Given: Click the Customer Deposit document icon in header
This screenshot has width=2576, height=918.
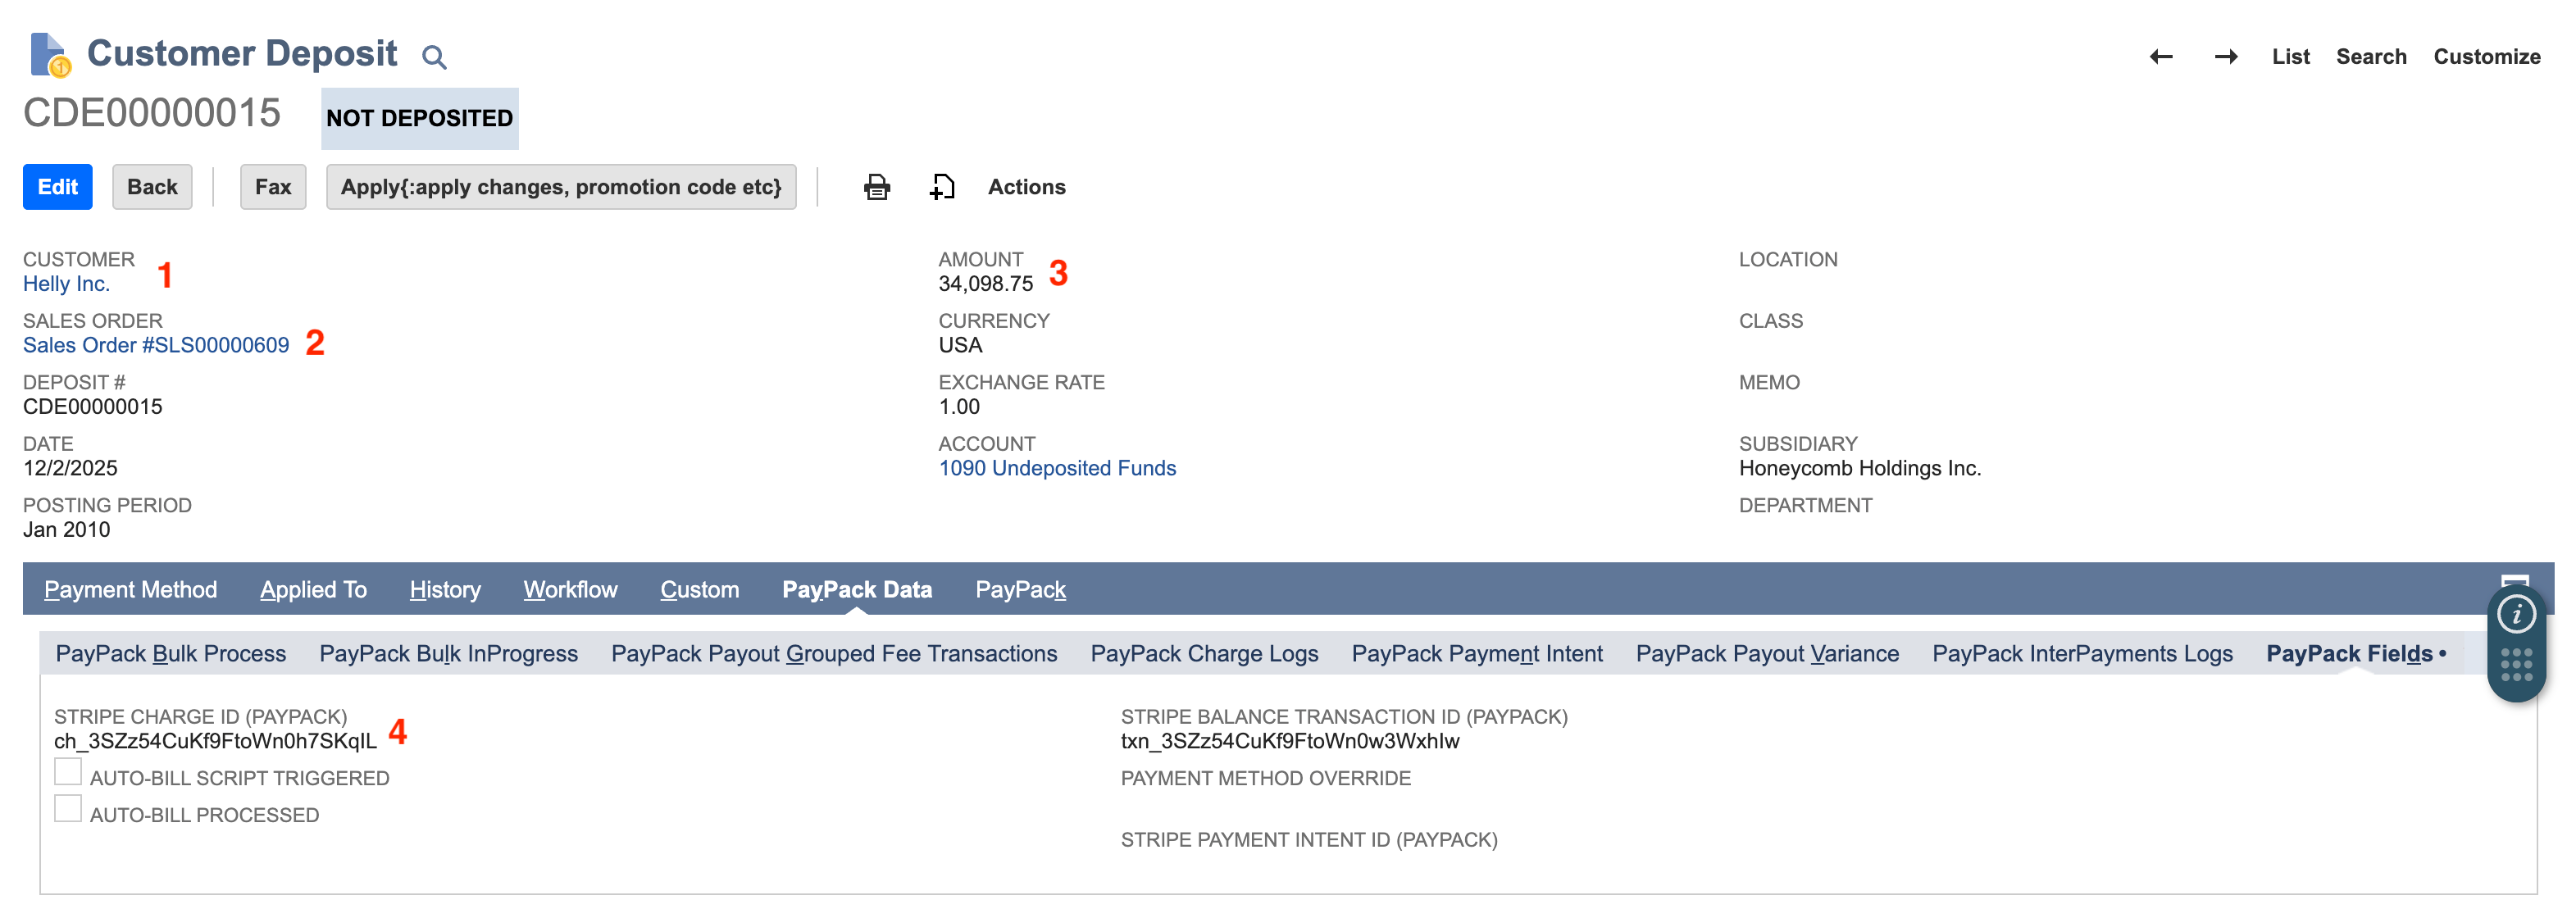Looking at the screenshot, I should pyautogui.click(x=48, y=55).
